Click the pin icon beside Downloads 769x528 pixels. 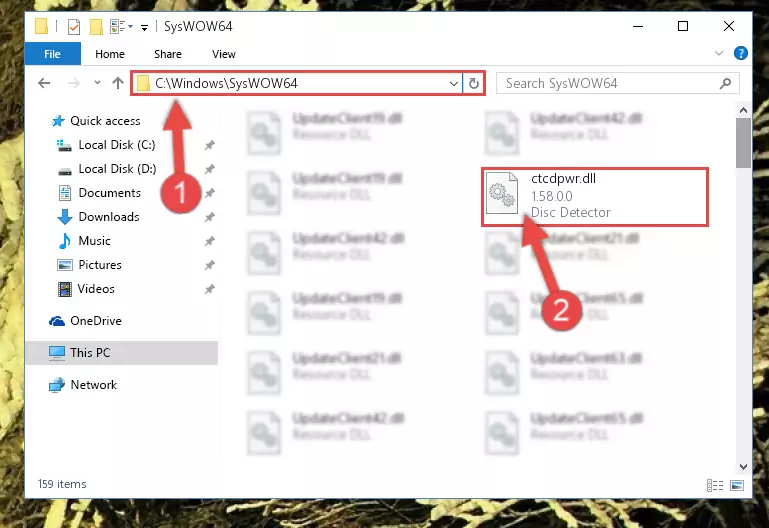point(209,217)
